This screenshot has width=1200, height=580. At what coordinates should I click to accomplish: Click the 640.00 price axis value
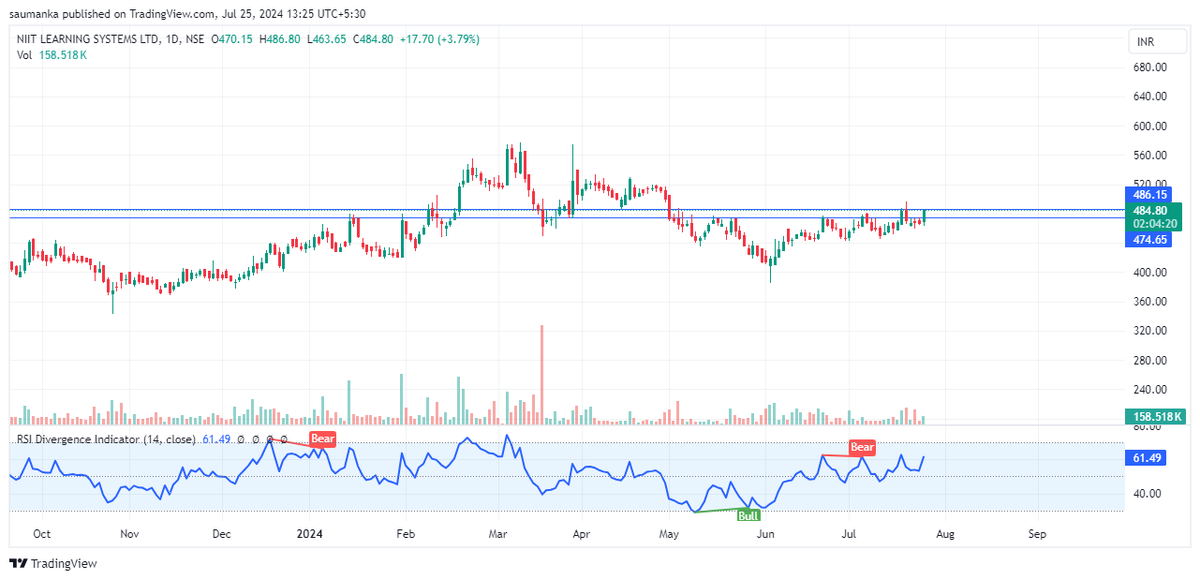point(1150,96)
